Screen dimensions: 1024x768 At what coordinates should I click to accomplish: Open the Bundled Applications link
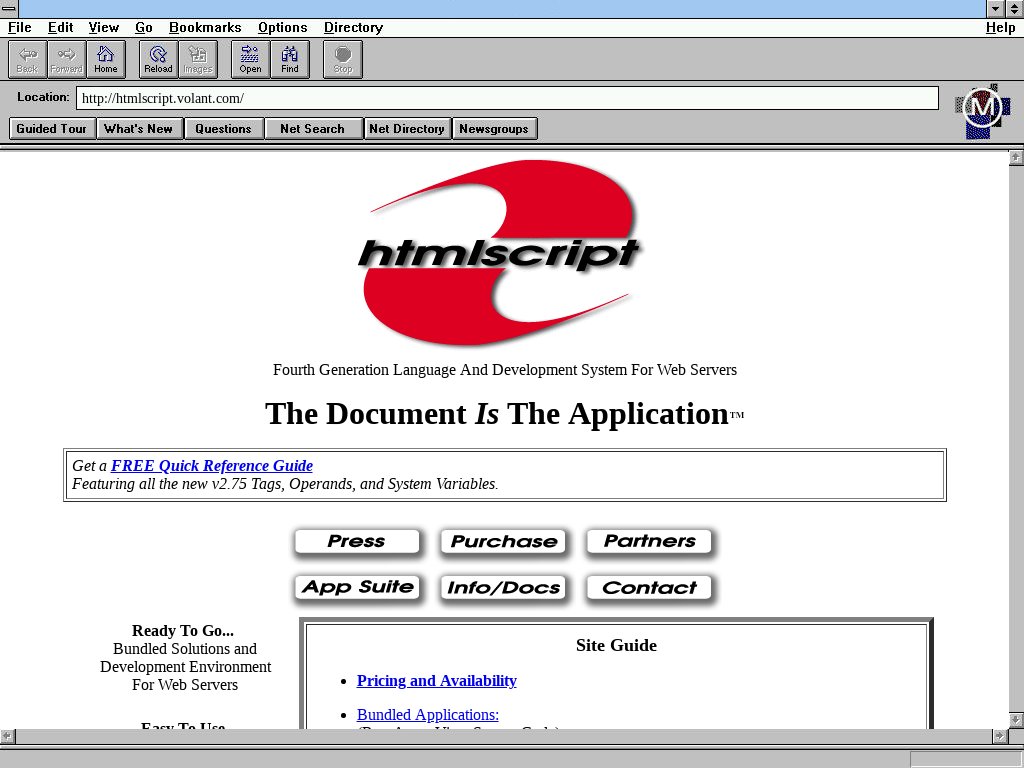428,714
